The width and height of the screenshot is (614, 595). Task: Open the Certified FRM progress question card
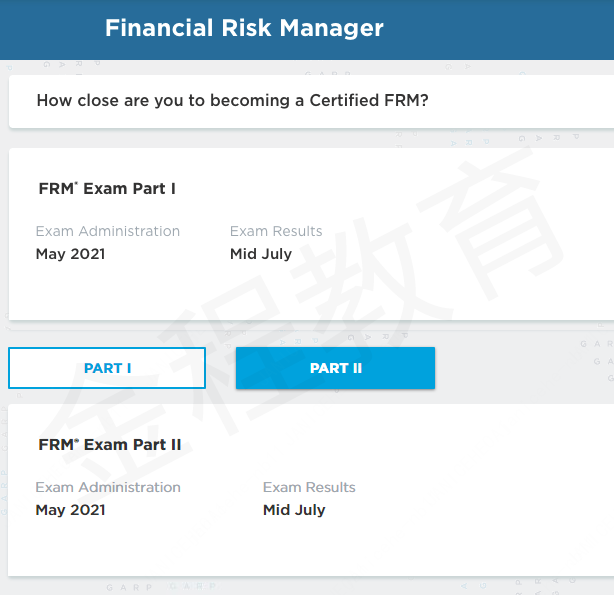pos(311,101)
